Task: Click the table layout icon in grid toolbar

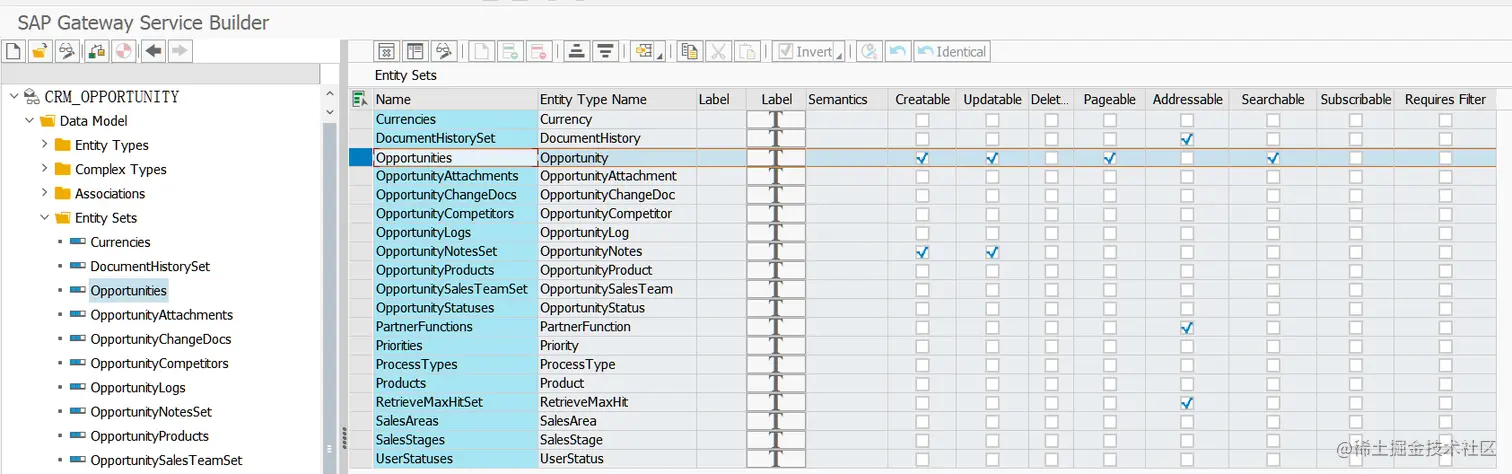Action: tap(415, 51)
